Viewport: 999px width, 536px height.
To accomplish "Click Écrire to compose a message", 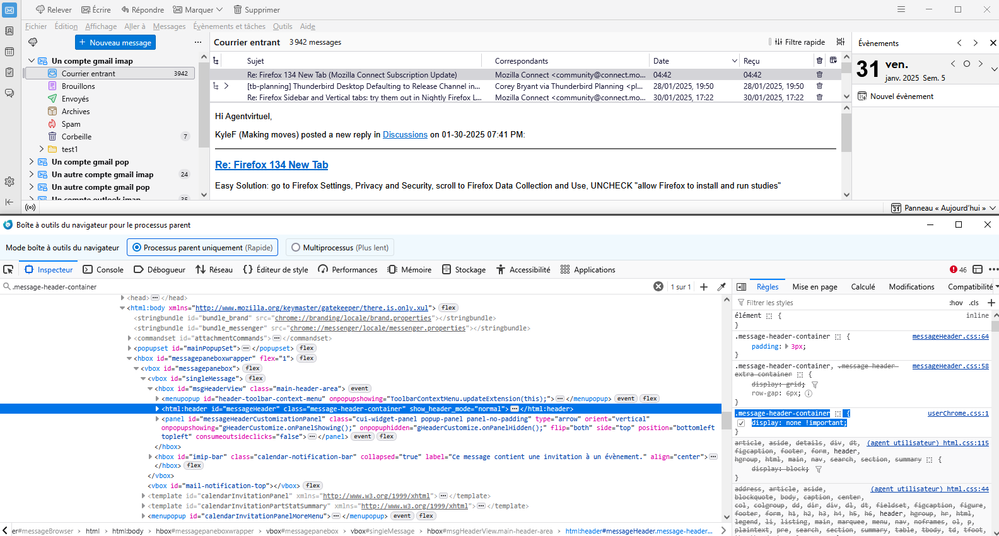I will [96, 10].
